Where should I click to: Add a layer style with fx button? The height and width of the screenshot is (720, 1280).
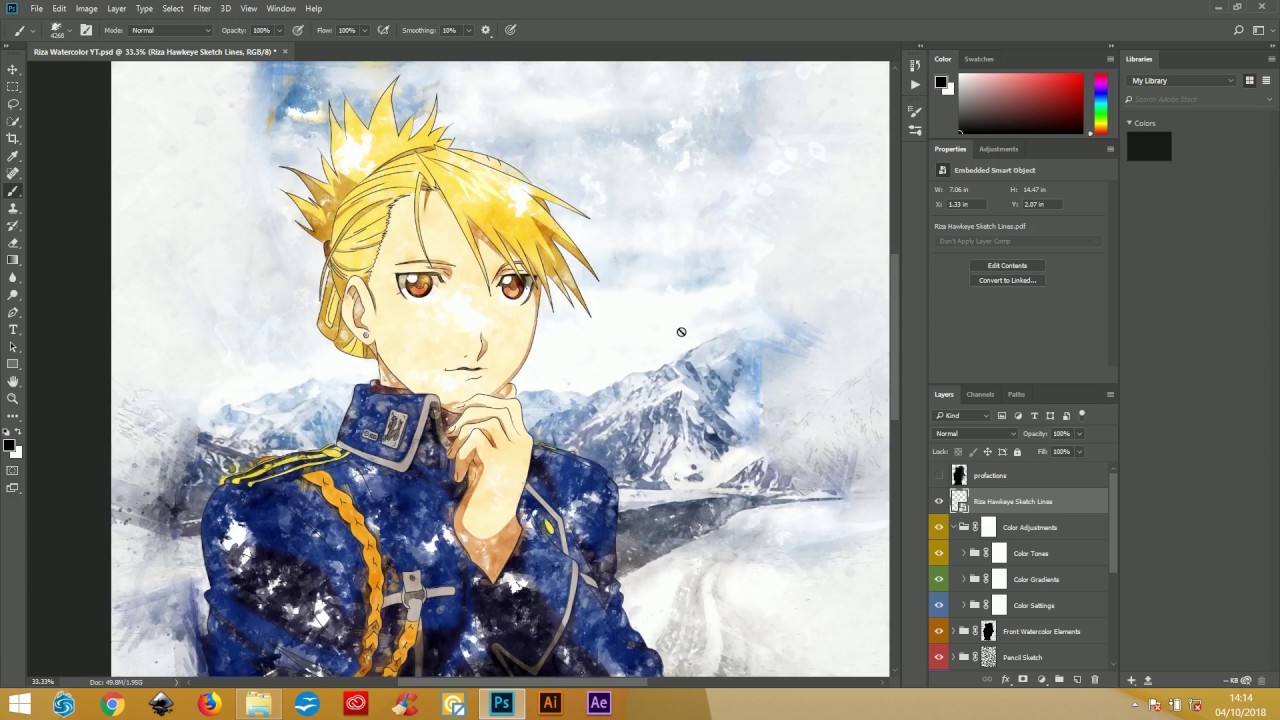[1005, 680]
